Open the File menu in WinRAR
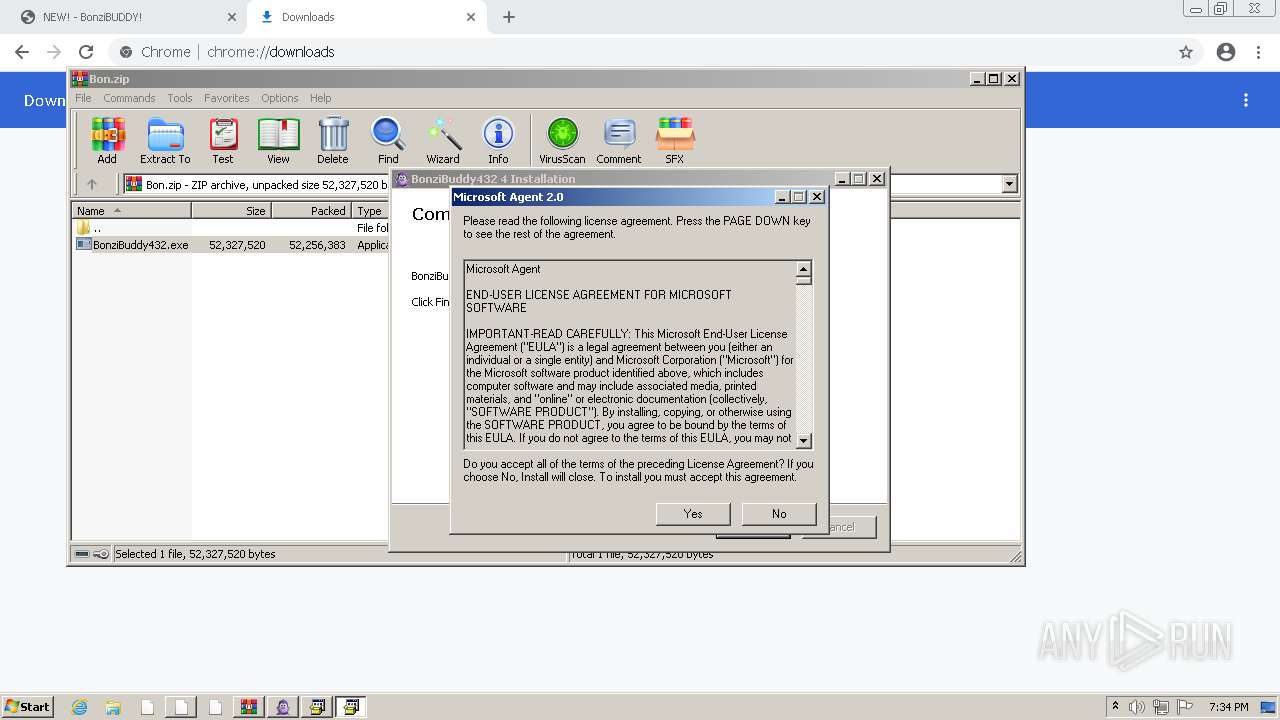Screen dimensions: 1280x720 point(83,98)
